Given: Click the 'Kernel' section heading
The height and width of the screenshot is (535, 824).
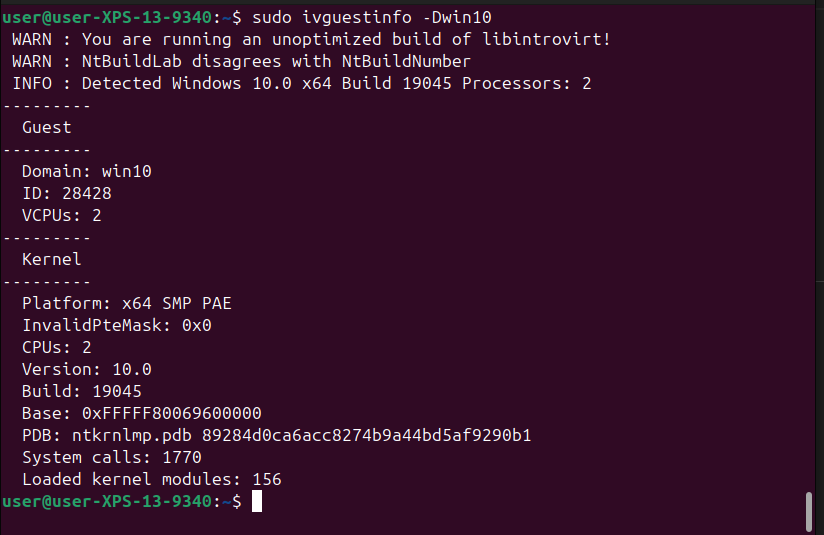Looking at the screenshot, I should (x=52, y=259).
